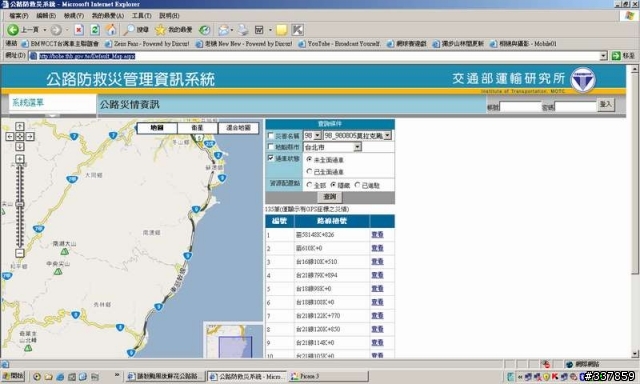Open the 工具(T) menu
640x384 pixels.
(141, 16)
